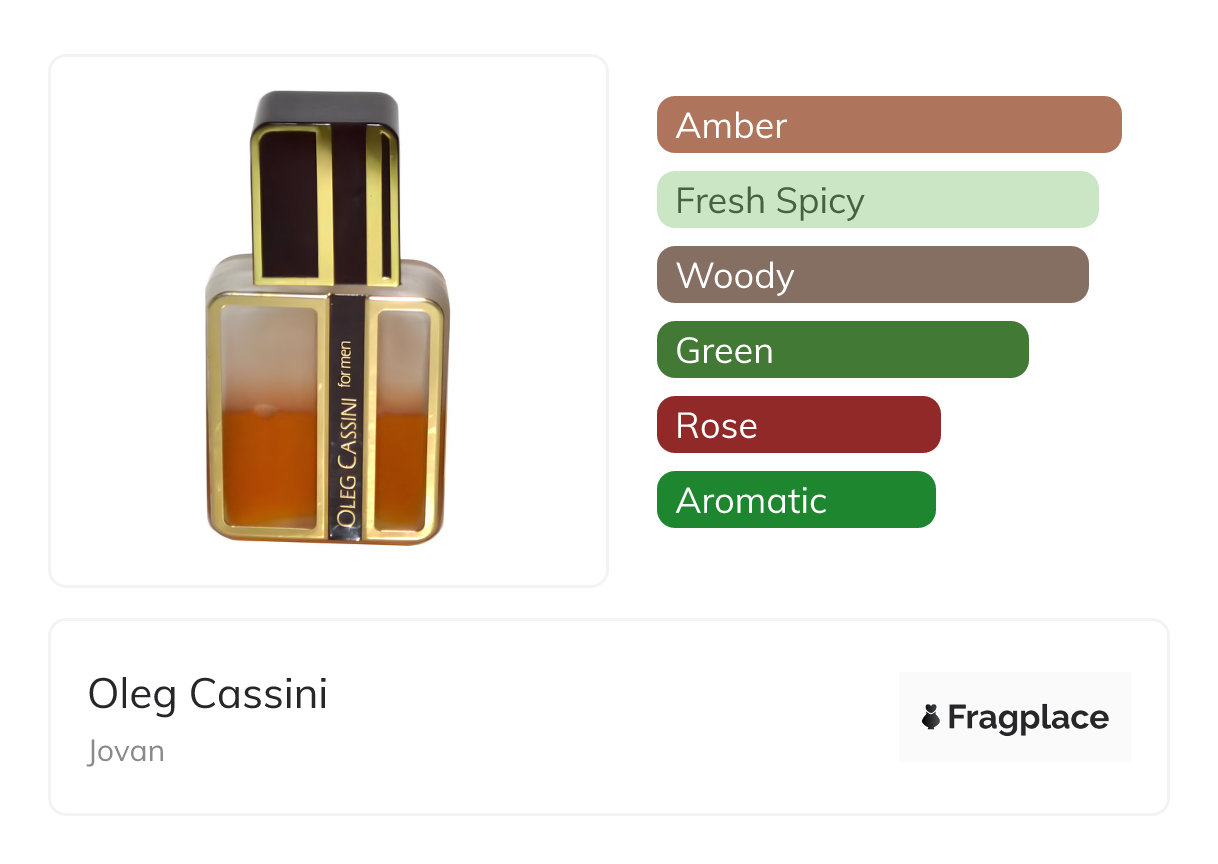Click the Fragplace wordmark text

pos(1027,717)
